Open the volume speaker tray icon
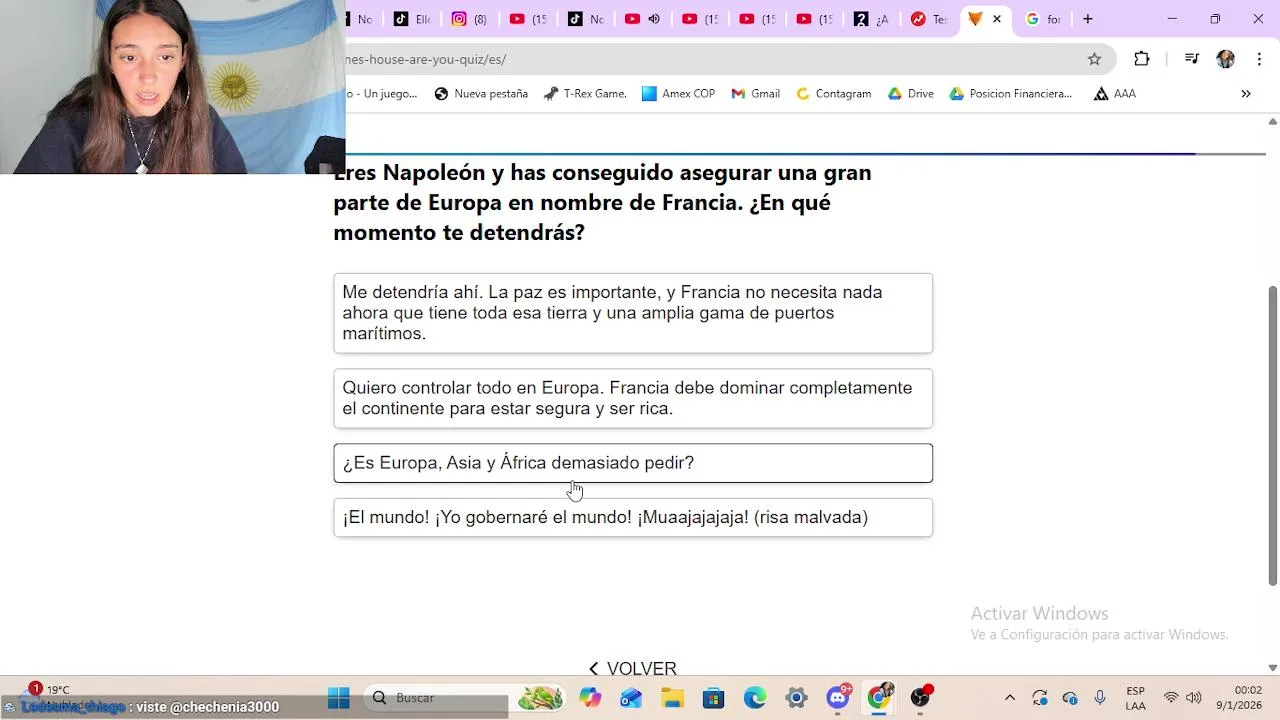 (1193, 698)
